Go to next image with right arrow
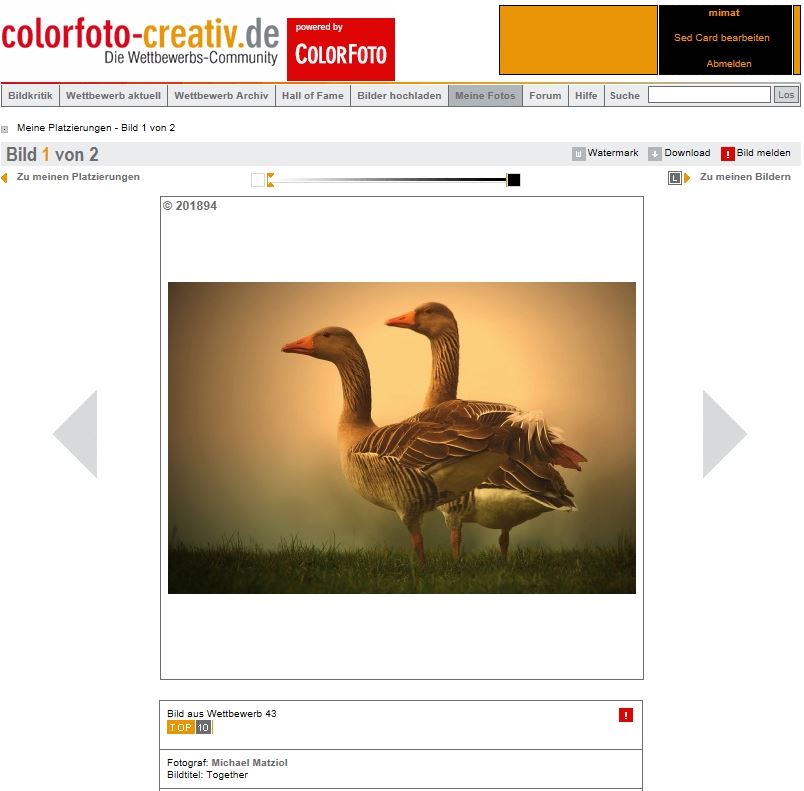This screenshot has width=804, height=791. 724,434
